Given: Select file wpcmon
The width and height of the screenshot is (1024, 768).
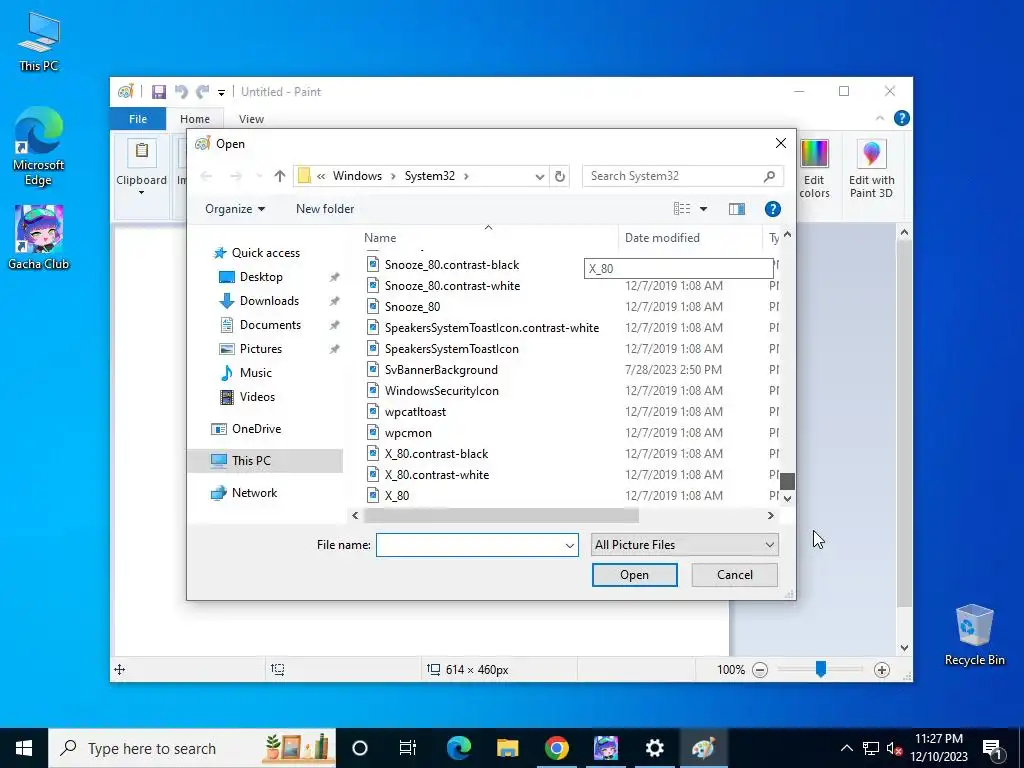Looking at the screenshot, I should [x=408, y=433].
